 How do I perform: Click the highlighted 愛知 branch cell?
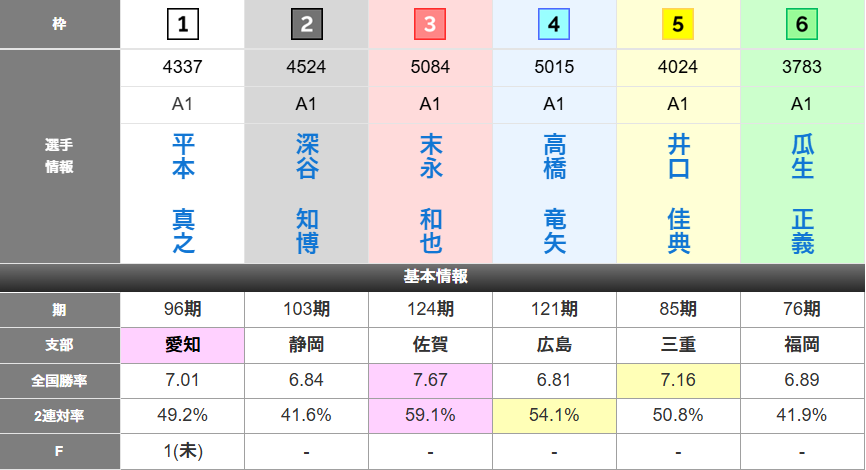[182, 345]
